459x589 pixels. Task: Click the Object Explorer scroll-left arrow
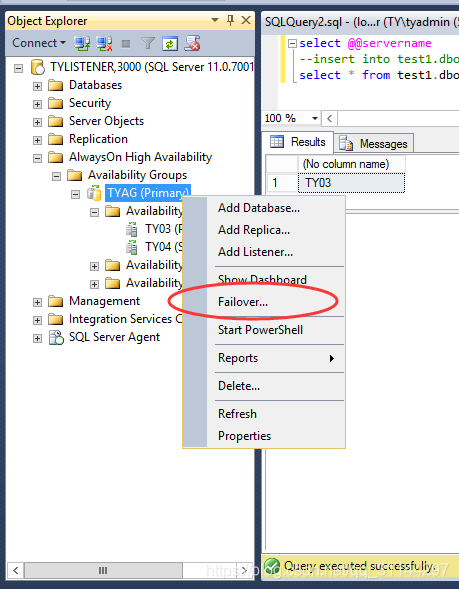[15, 570]
